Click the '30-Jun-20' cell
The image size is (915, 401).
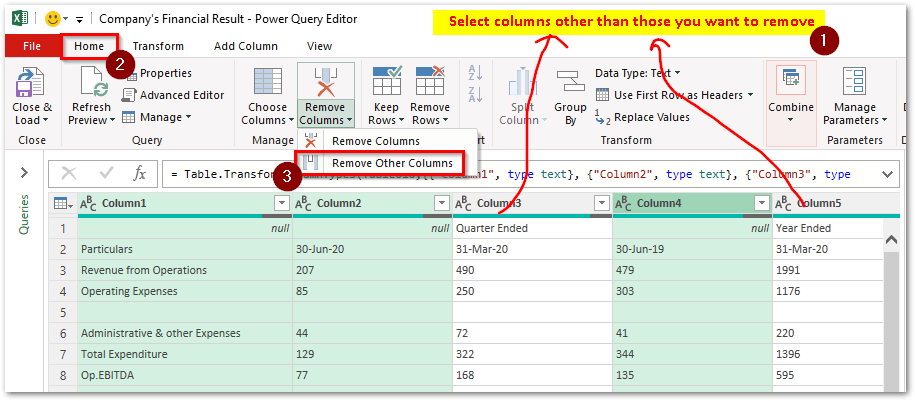pyautogui.click(x=372, y=249)
